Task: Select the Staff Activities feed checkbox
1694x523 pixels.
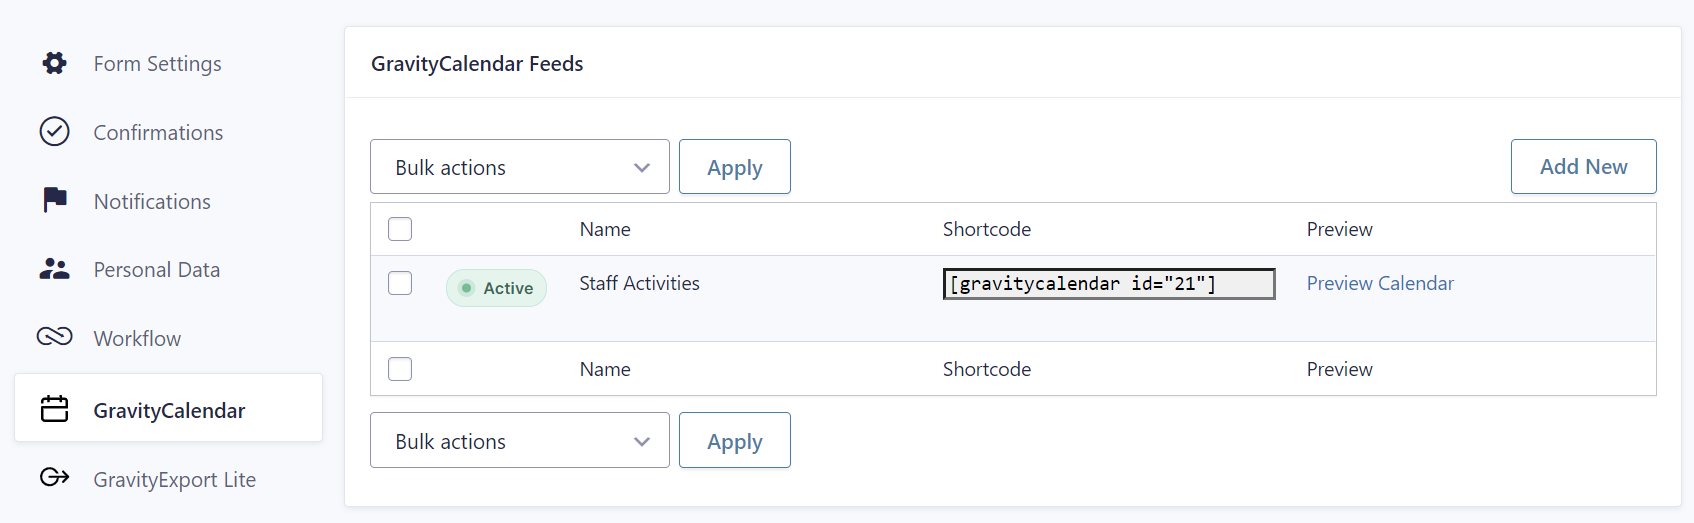Action: 400,283
